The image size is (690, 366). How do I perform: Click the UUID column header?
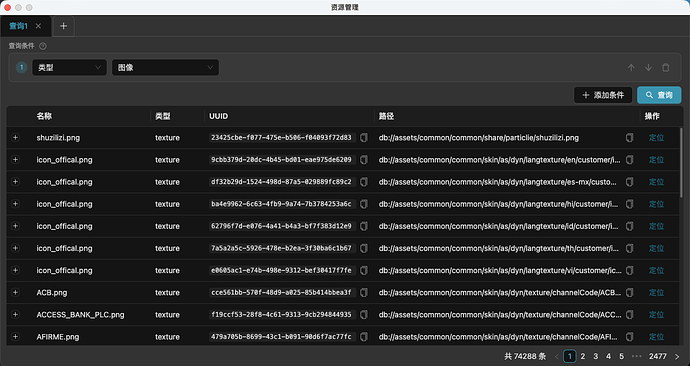218,116
